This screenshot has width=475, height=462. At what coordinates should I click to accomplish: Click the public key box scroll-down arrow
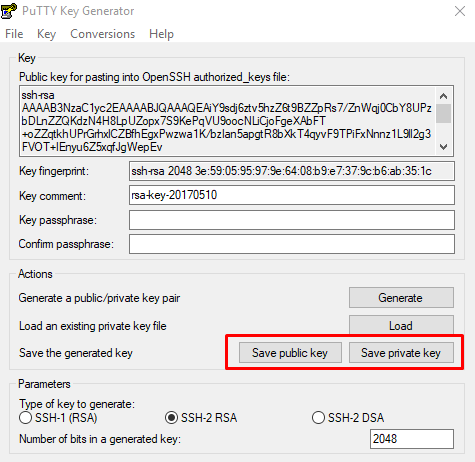(443, 147)
